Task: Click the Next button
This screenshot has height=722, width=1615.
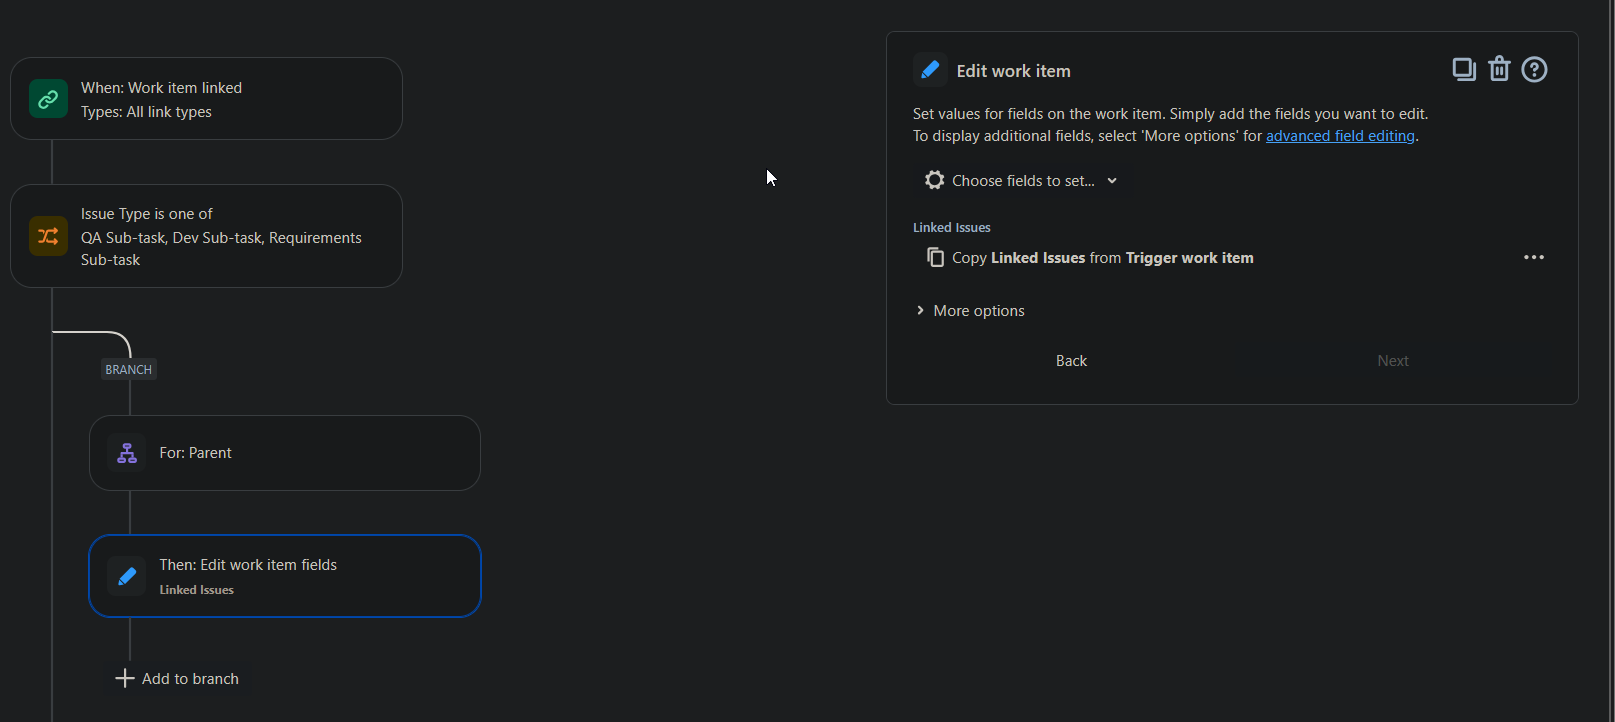Action: tap(1393, 361)
